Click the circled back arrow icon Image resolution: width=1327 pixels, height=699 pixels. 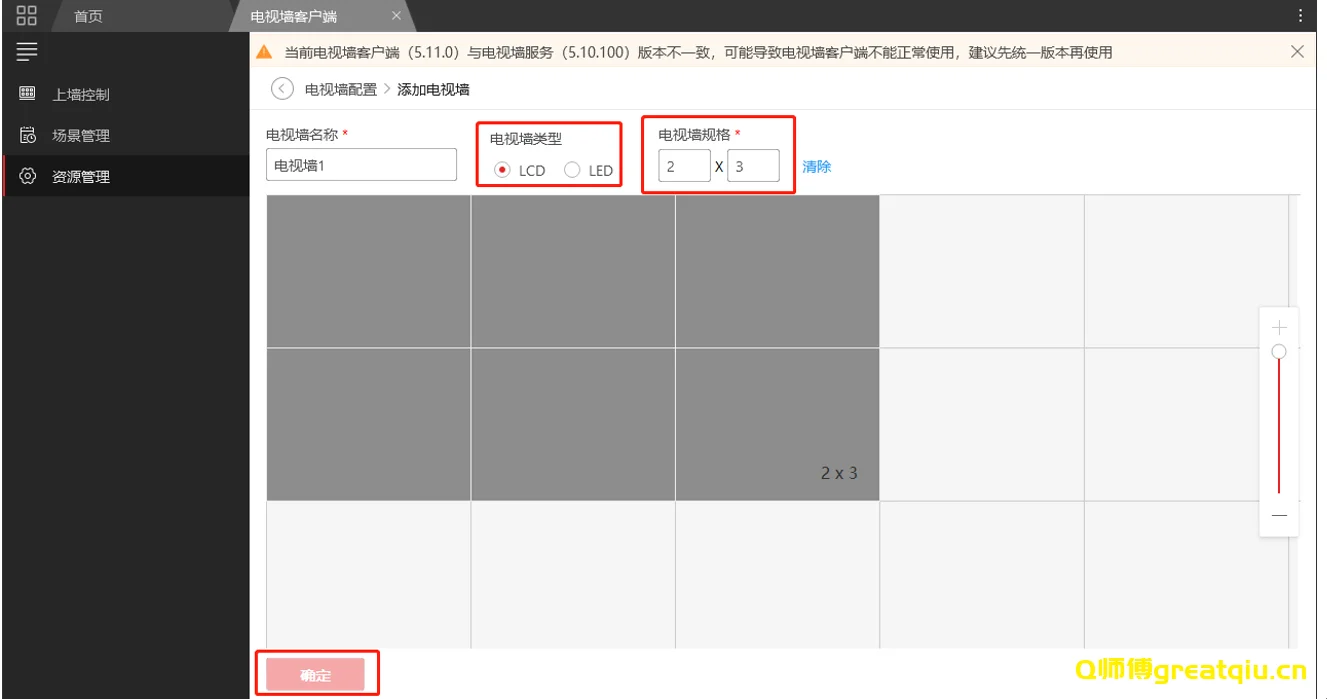(x=282, y=89)
